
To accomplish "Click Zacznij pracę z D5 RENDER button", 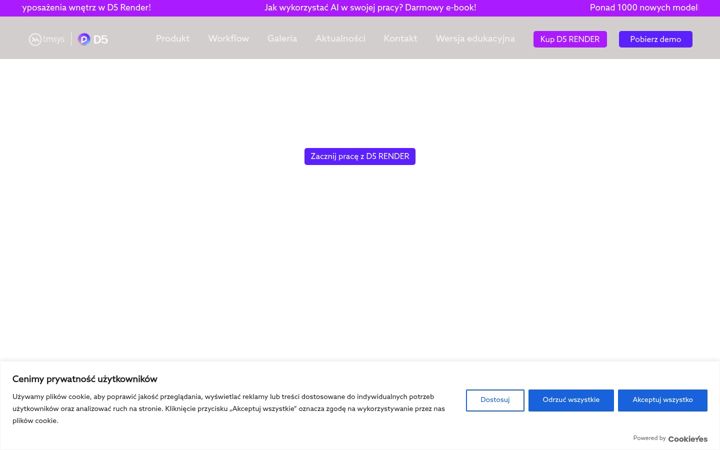I will point(360,156).
